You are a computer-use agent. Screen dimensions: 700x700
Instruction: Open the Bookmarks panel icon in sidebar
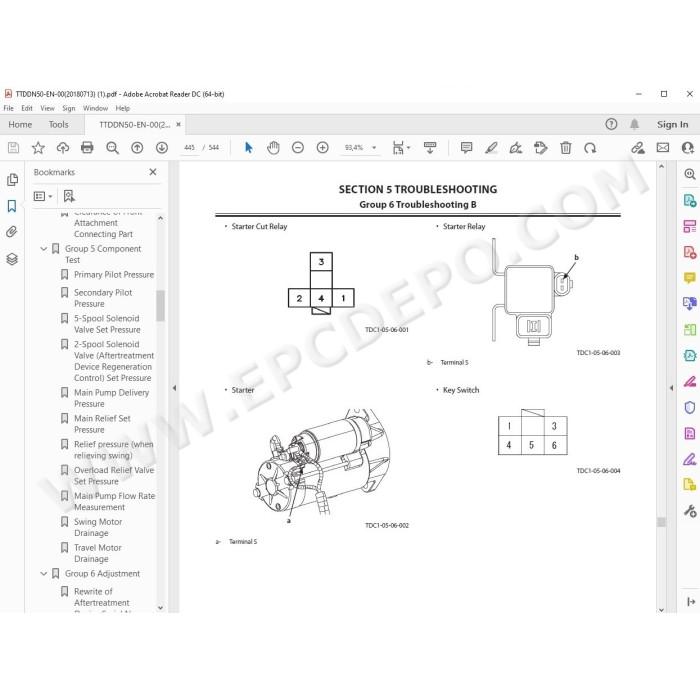coord(12,206)
